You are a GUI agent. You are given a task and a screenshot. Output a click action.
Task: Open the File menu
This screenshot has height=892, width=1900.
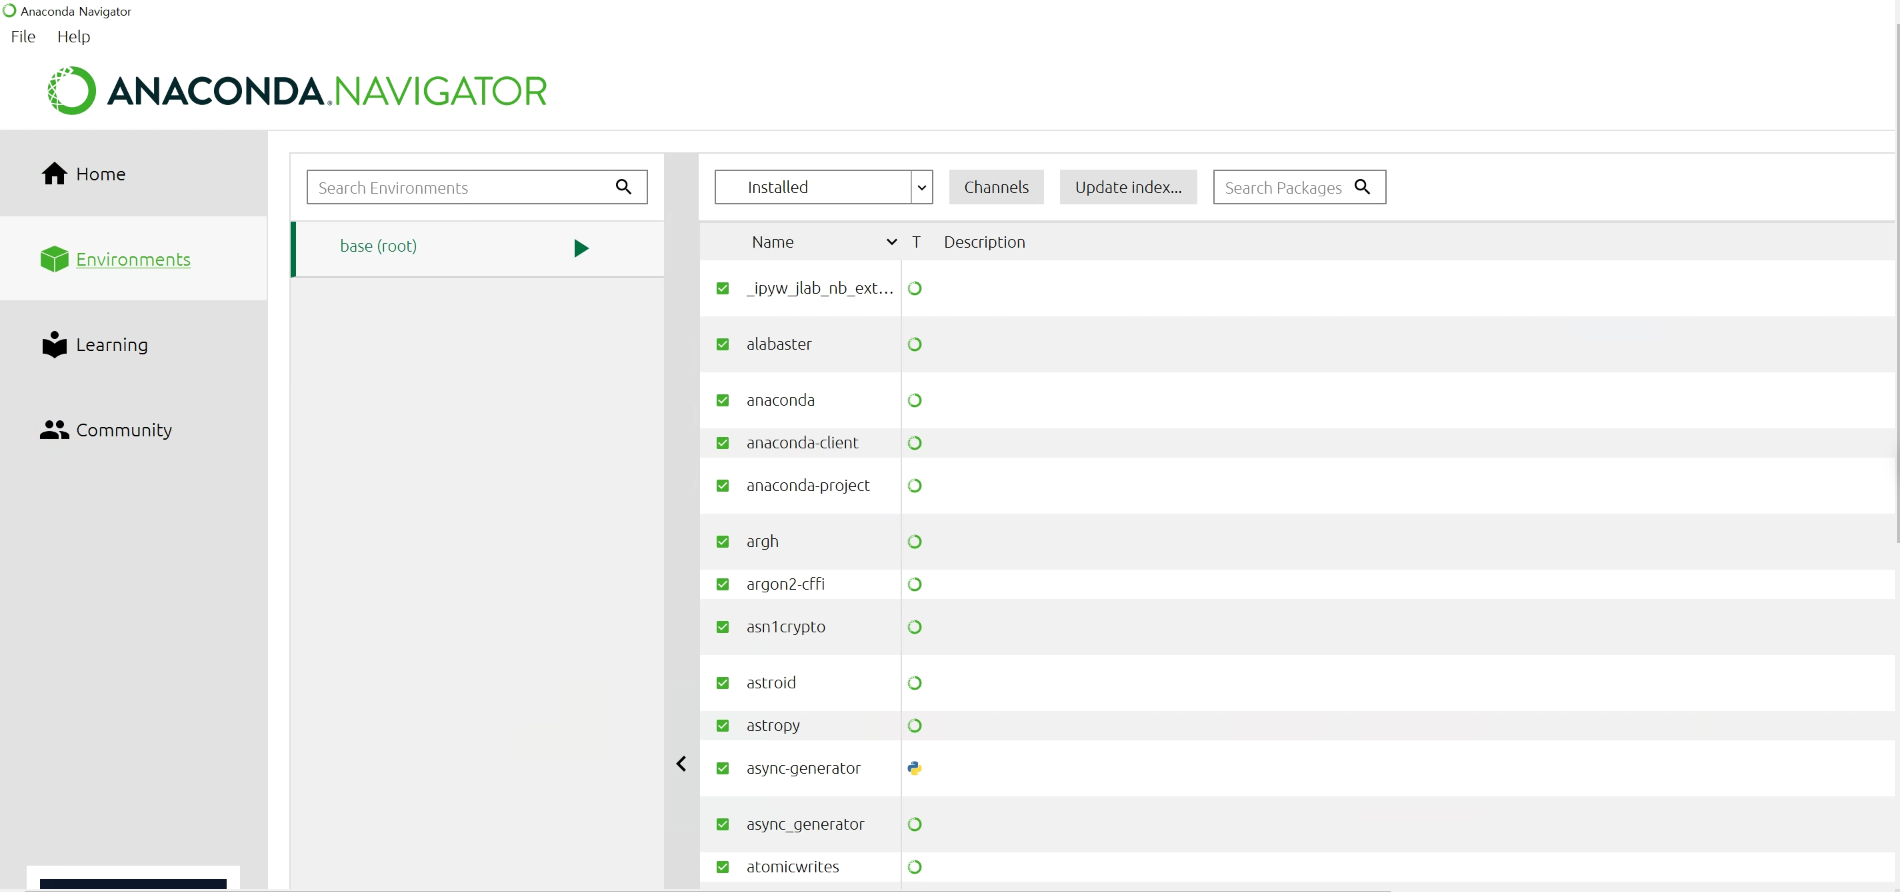(23, 37)
